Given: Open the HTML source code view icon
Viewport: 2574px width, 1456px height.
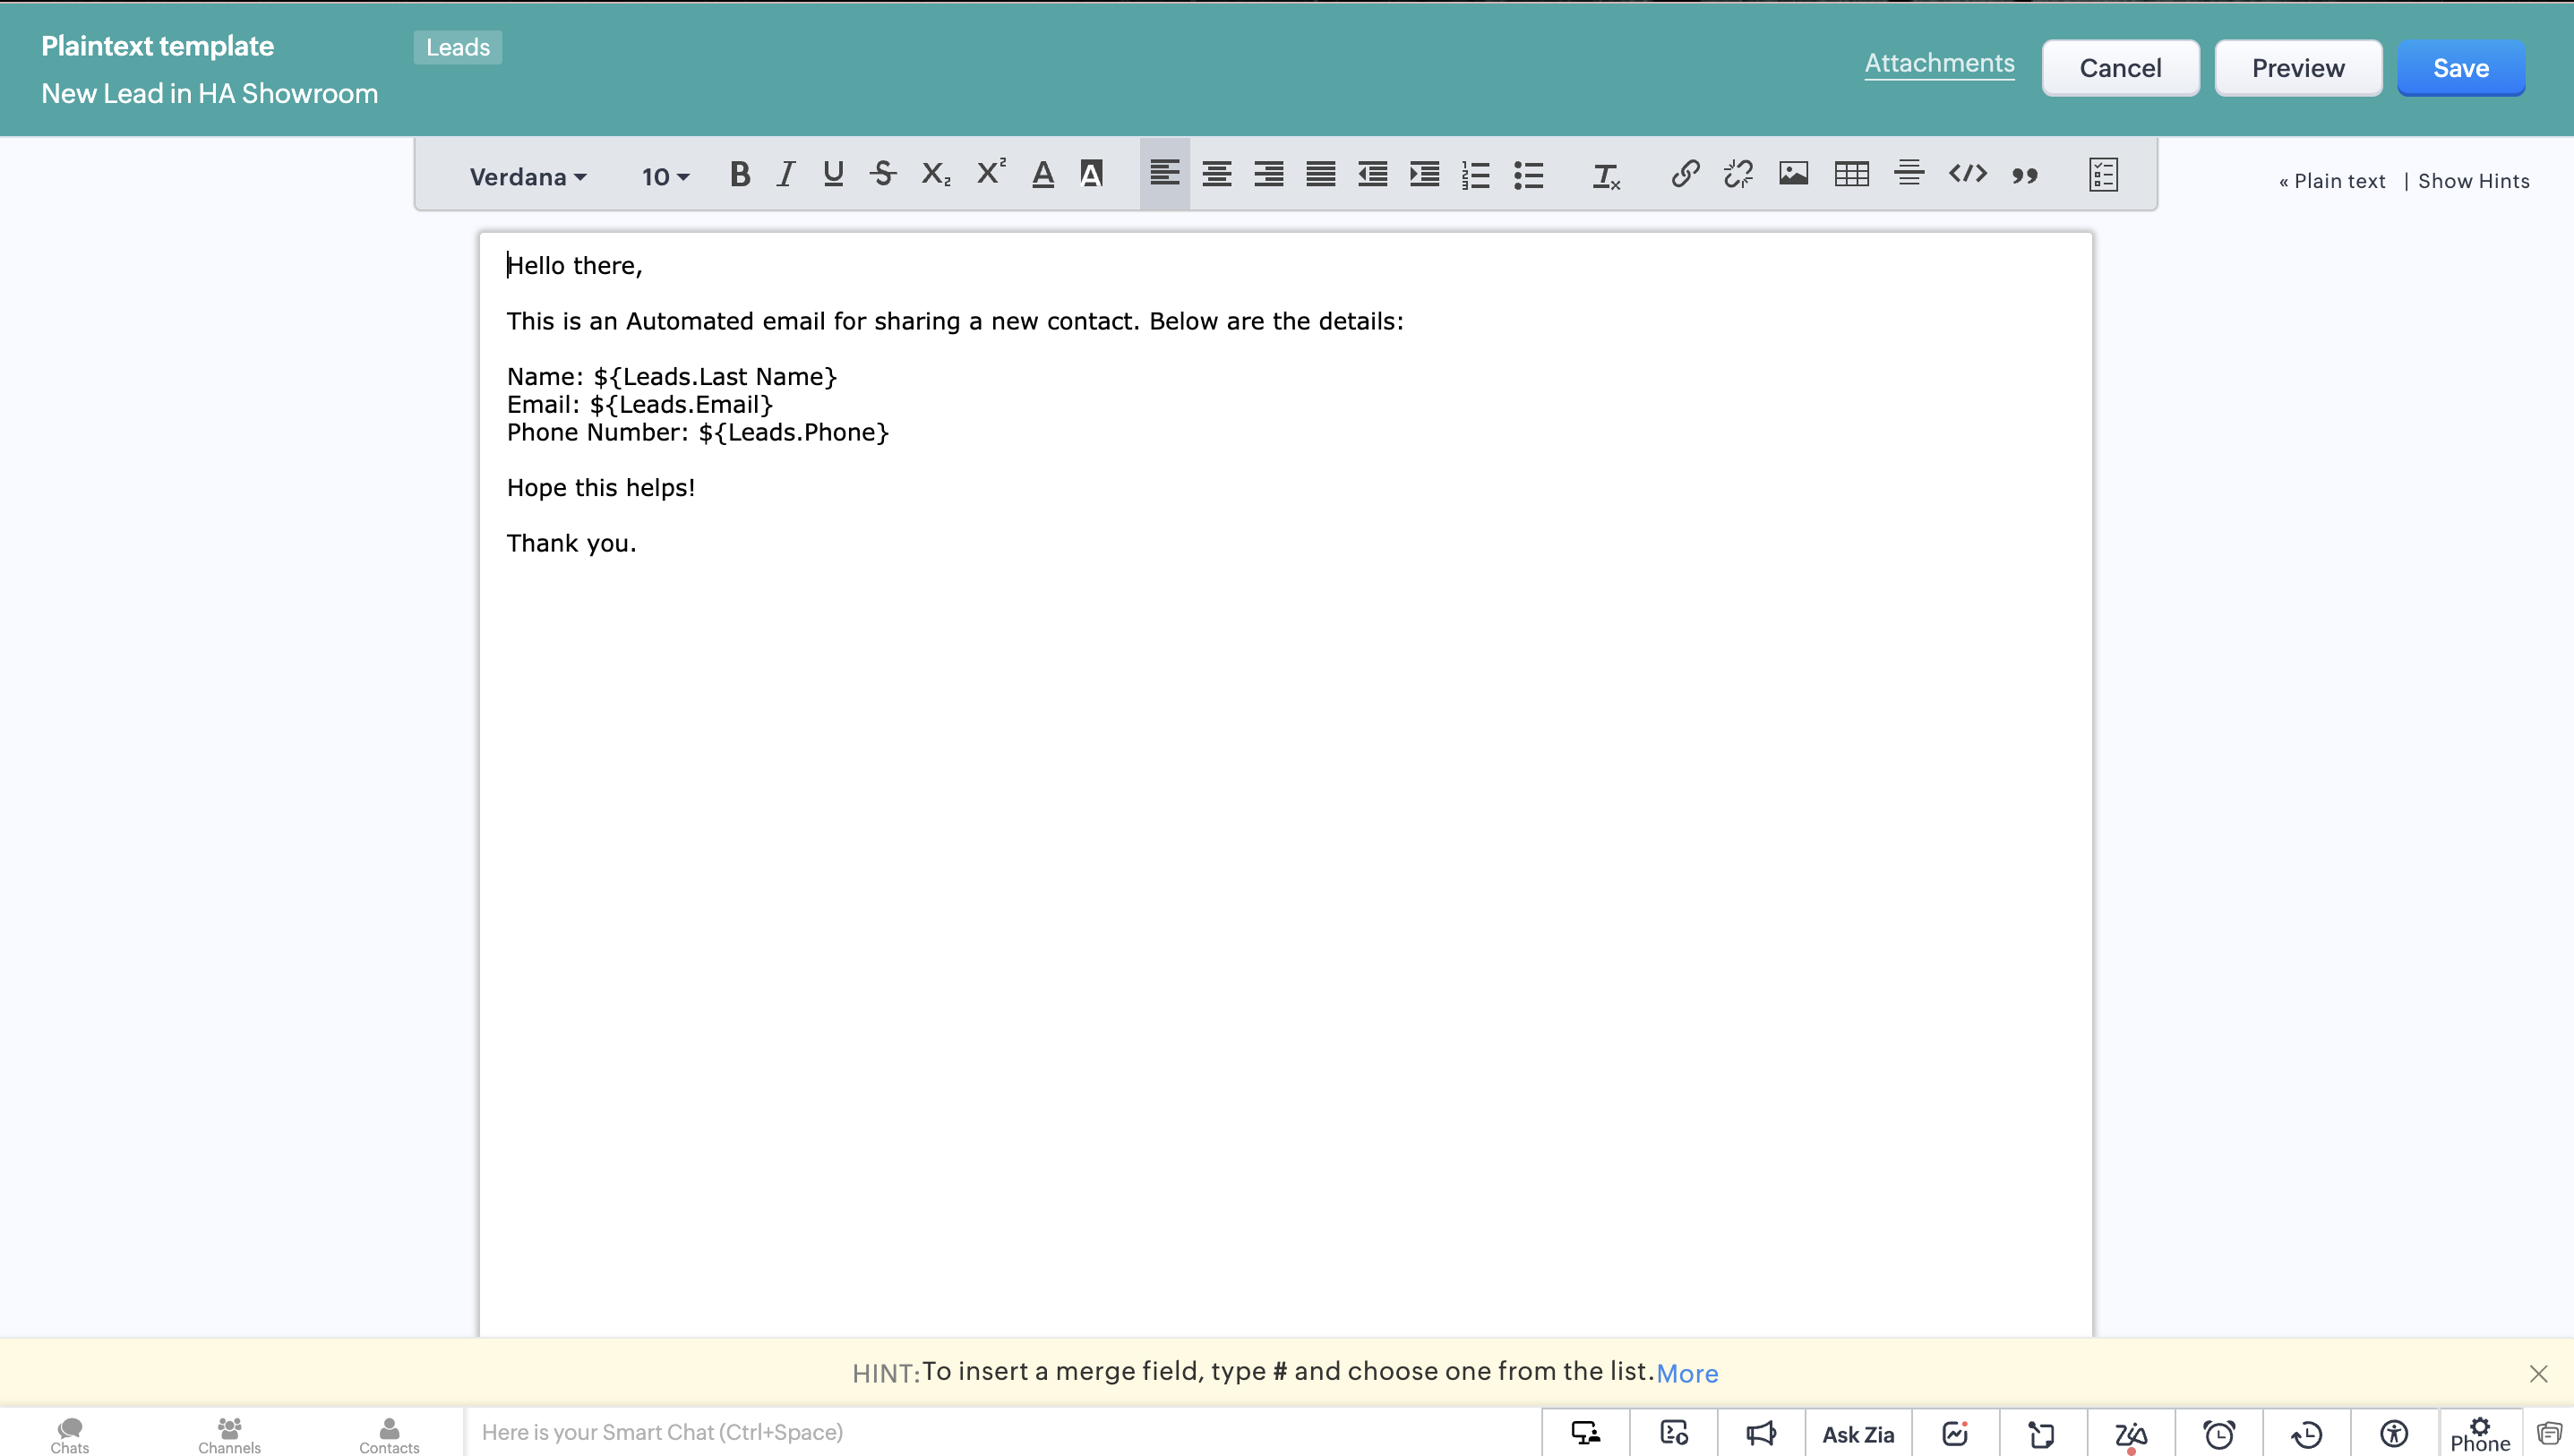Looking at the screenshot, I should click(1967, 174).
